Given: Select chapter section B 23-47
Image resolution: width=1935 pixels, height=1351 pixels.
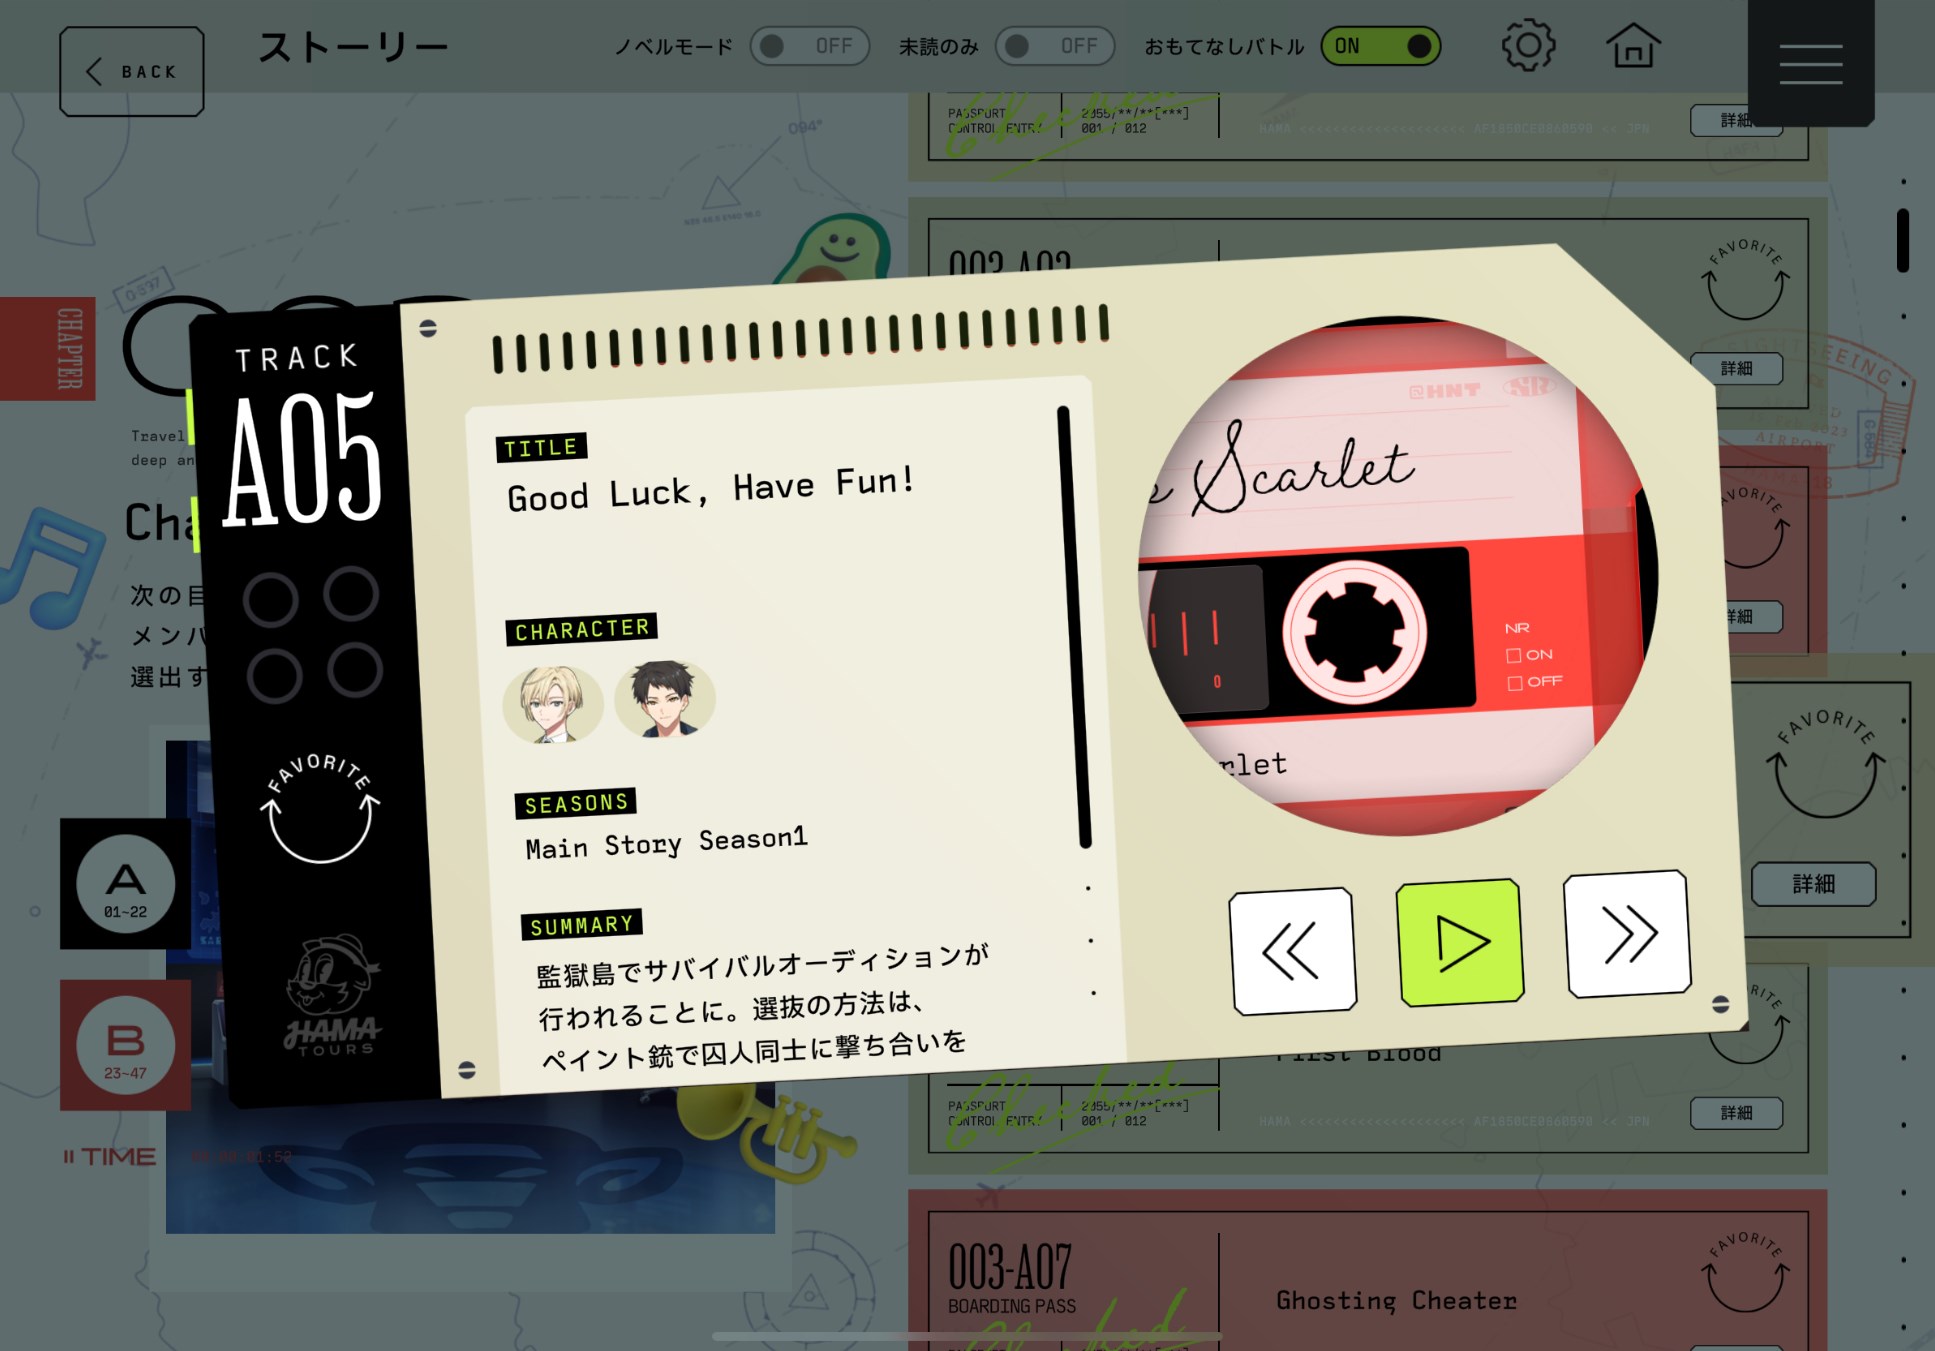Looking at the screenshot, I should (x=125, y=1045).
